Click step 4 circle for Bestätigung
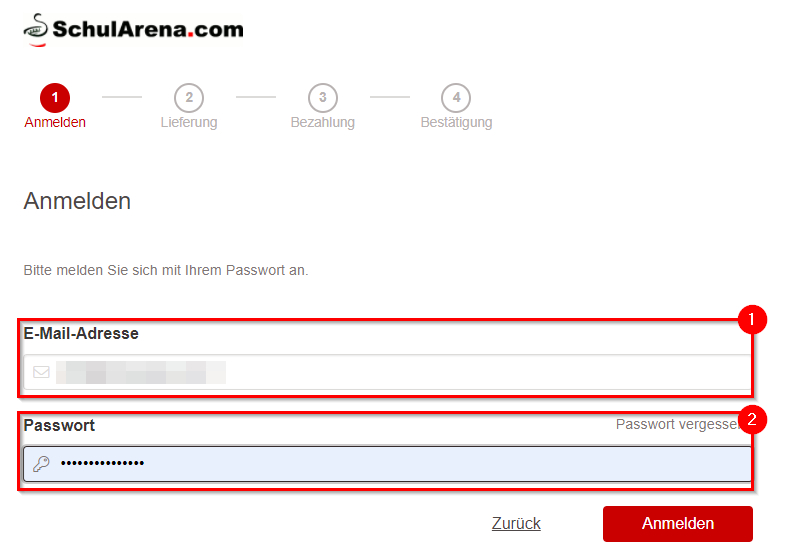Viewport: 788px width, 557px height. [456, 97]
